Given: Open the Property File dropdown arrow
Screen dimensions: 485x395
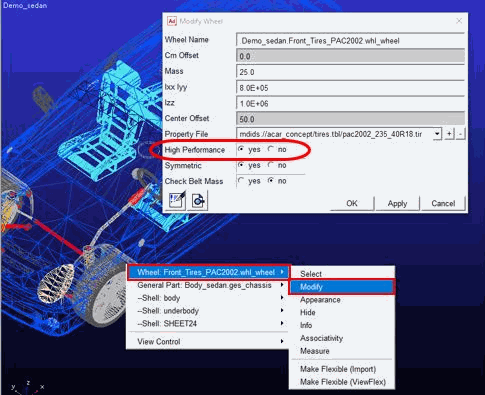Looking at the screenshot, I should click(437, 134).
